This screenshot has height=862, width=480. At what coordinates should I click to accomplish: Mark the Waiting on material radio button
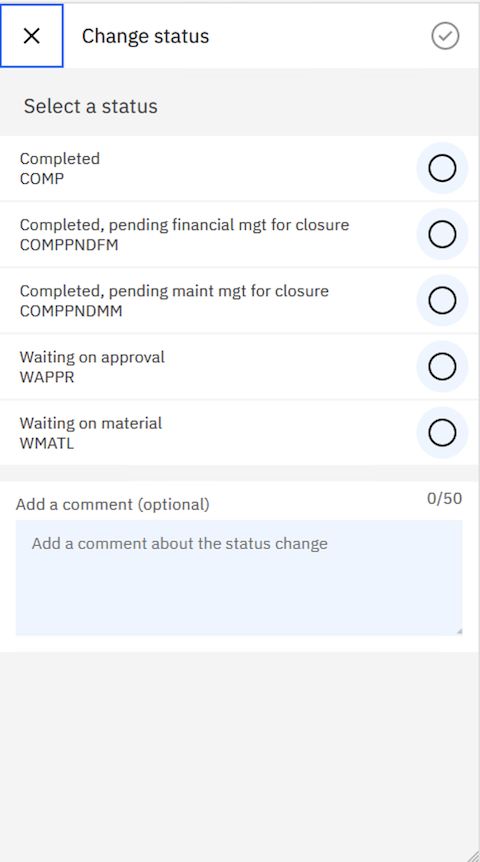442,433
